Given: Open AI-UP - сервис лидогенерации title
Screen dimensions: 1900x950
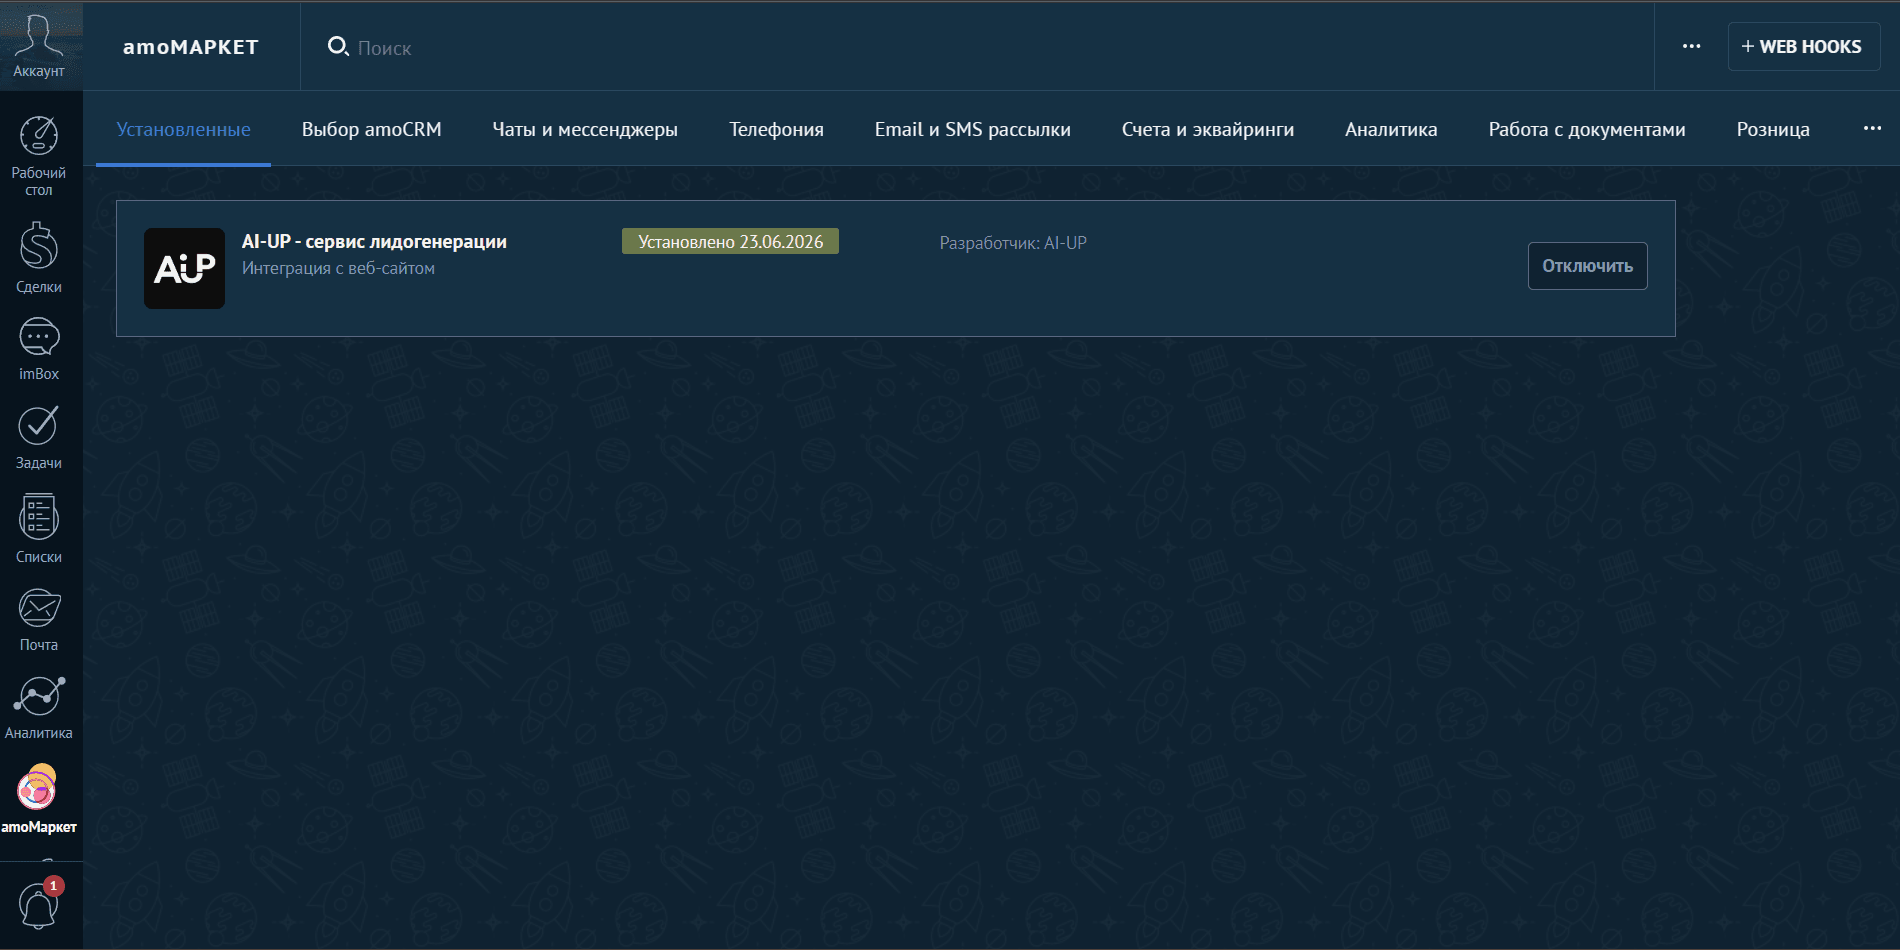Looking at the screenshot, I should pos(374,241).
